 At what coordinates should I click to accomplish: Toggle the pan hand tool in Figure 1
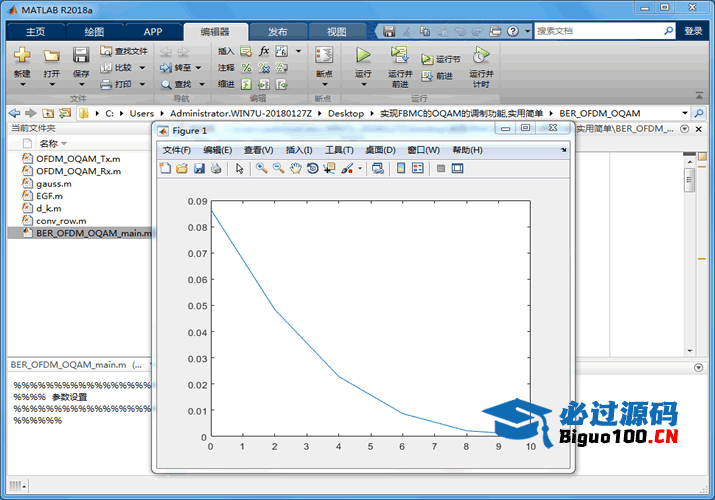pos(295,168)
